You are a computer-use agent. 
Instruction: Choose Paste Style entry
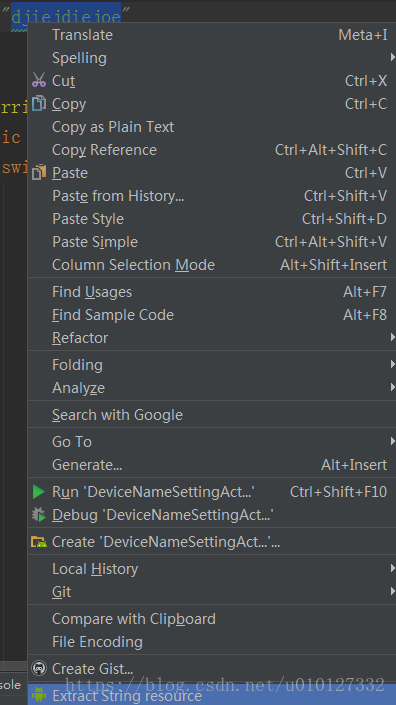point(212,219)
